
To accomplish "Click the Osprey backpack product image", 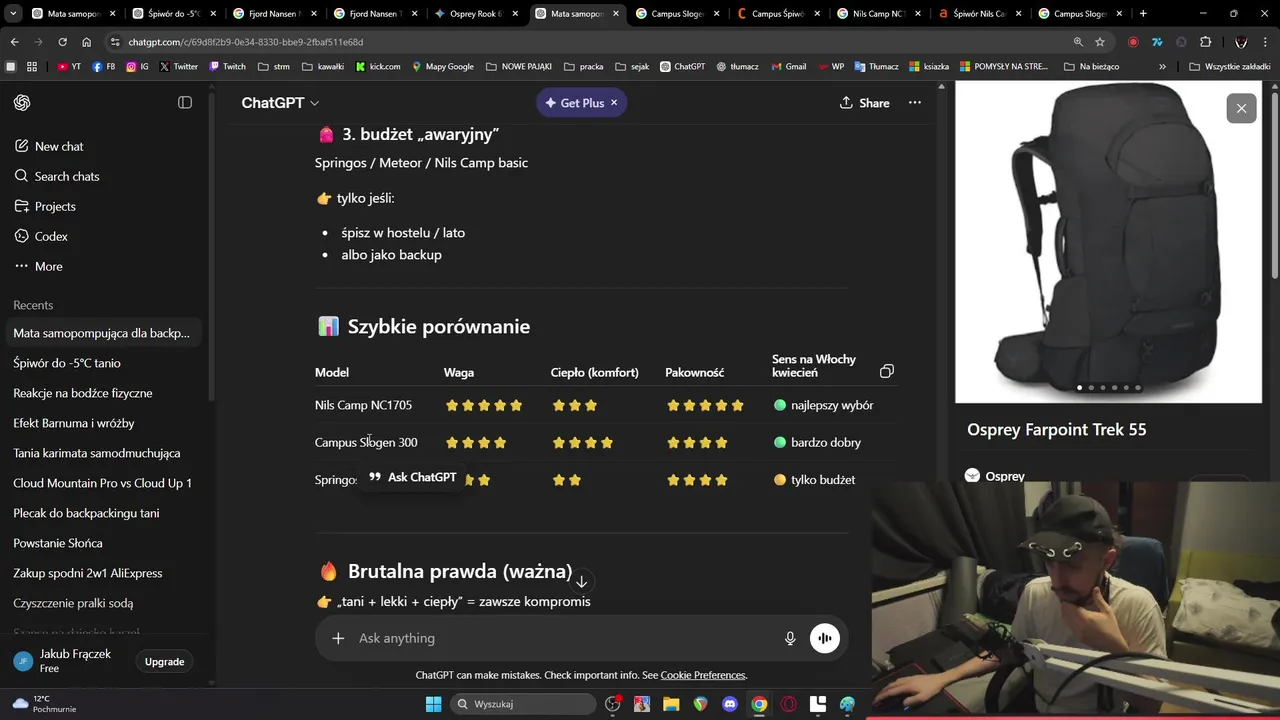I will coord(1110,241).
